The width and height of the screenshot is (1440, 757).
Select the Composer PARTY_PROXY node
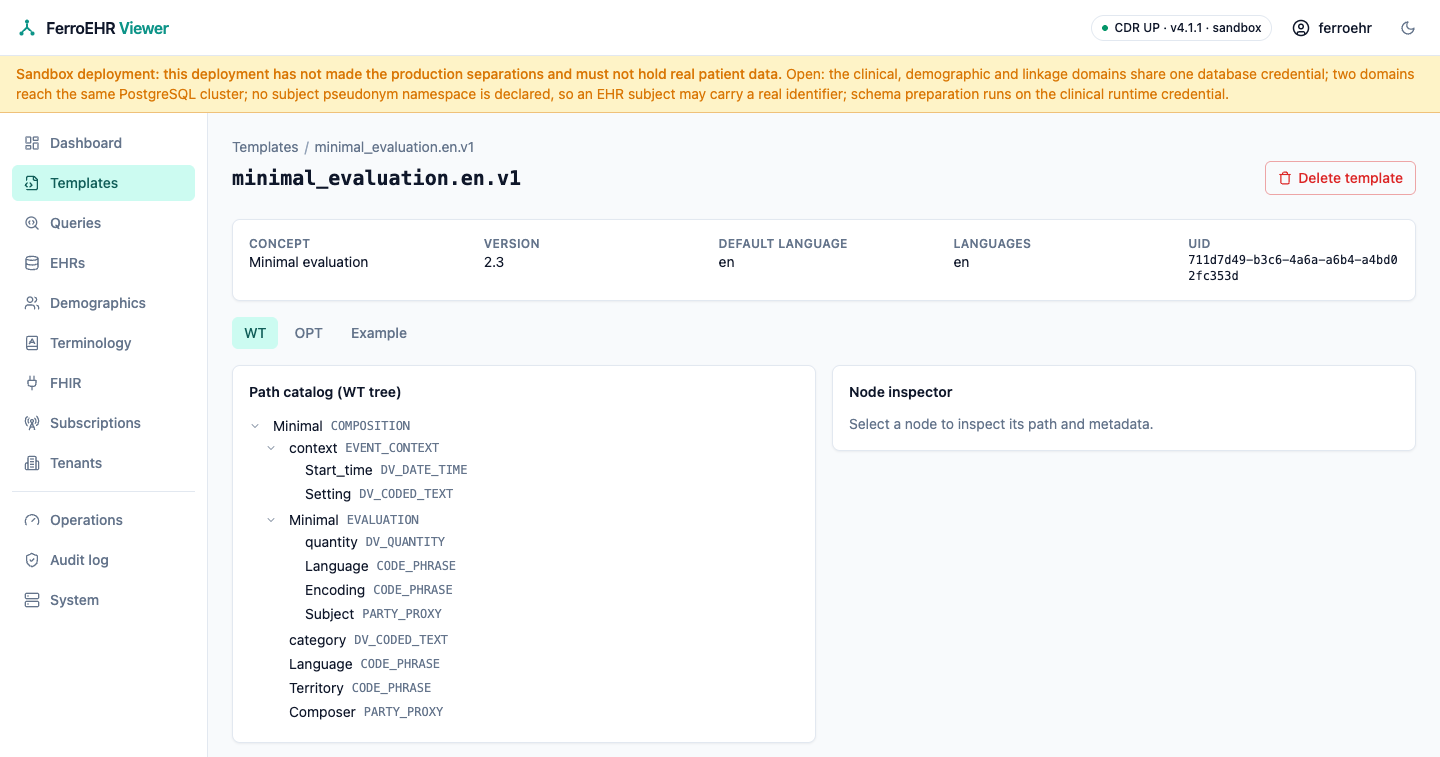[366, 712]
